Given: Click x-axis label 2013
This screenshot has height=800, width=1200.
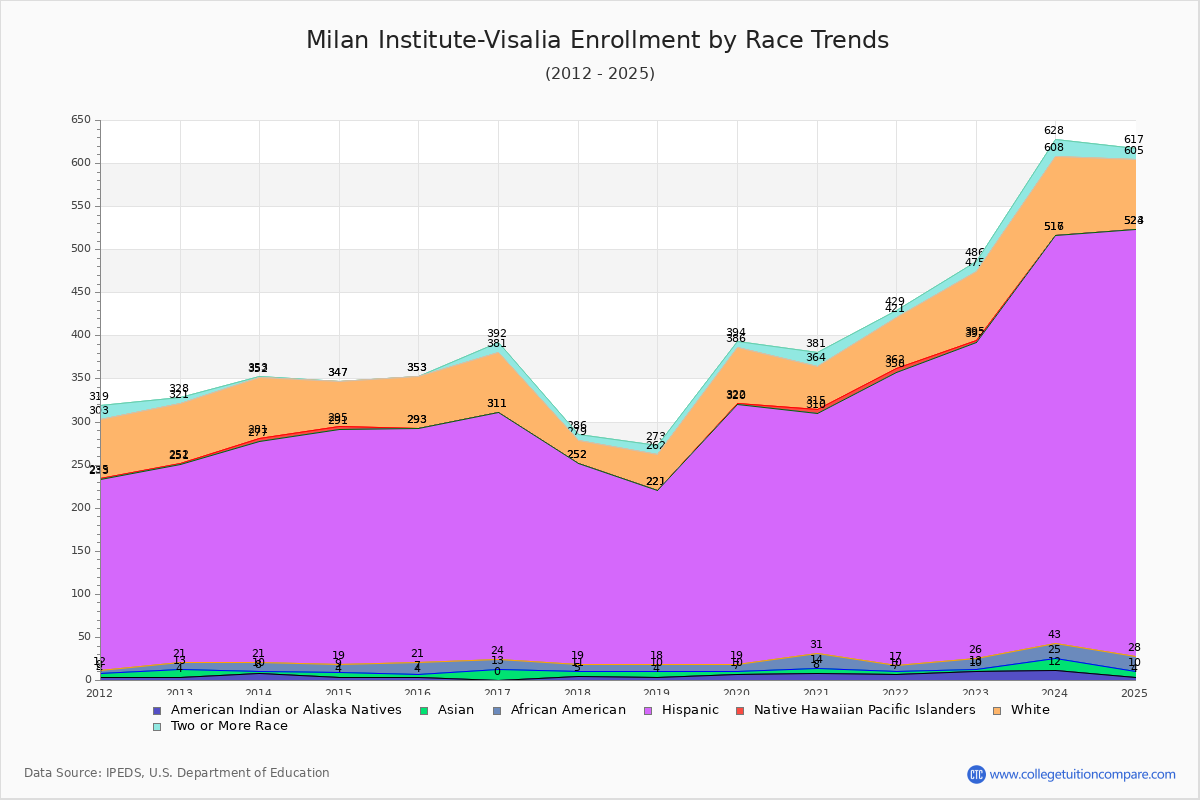Looking at the screenshot, I should point(180,693).
